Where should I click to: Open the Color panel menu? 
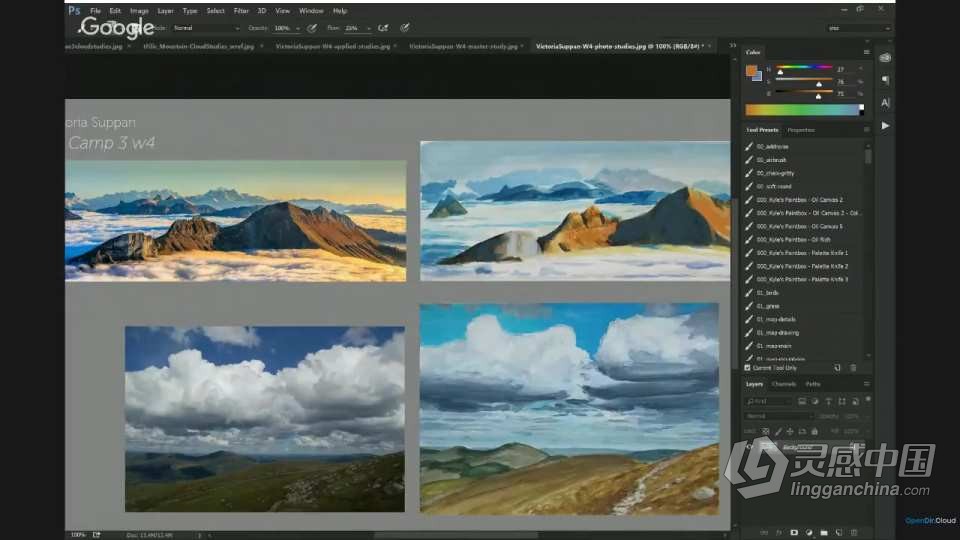866,52
